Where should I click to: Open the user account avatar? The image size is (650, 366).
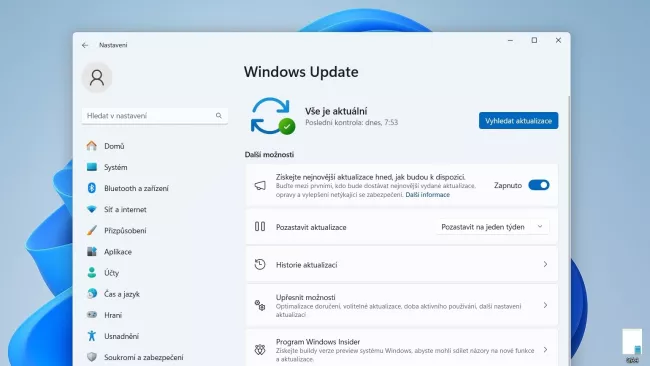click(97, 78)
